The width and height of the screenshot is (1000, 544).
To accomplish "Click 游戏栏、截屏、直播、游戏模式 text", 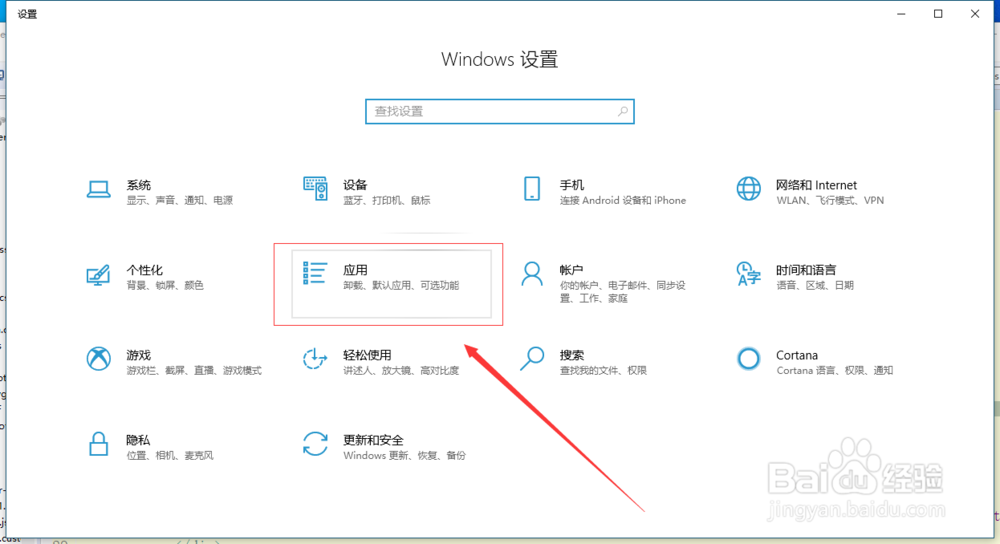I will click(194, 371).
